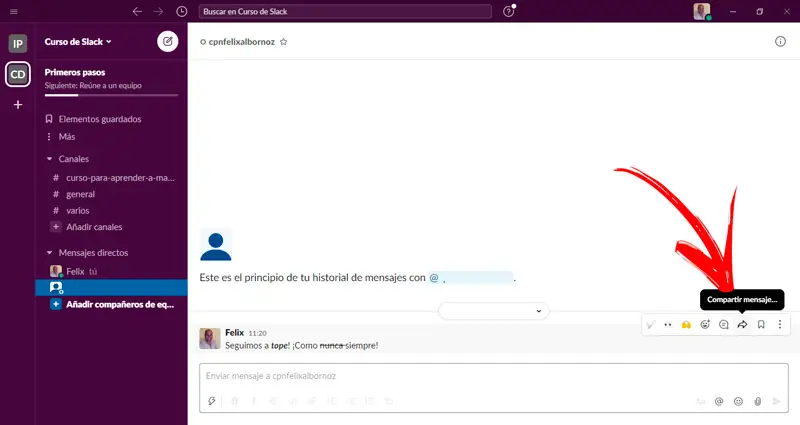
Task: Go back in history with left arrow
Action: pos(137,11)
